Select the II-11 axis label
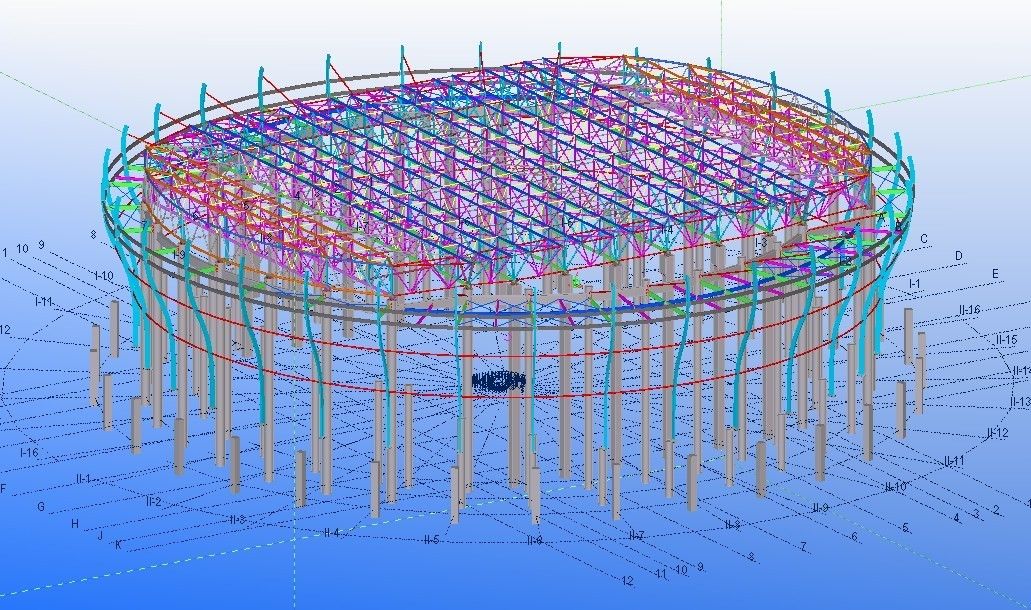1031x610 pixels. coord(953,461)
